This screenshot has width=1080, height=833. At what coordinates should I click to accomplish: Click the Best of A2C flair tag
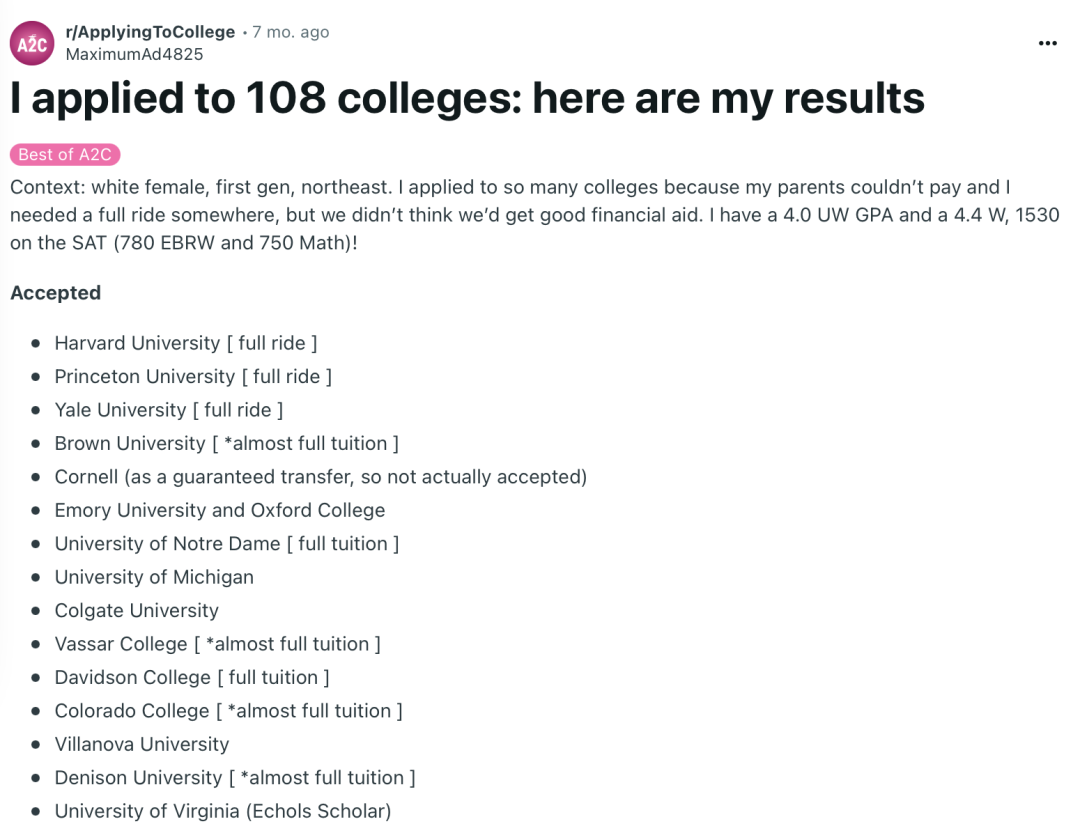pos(65,154)
